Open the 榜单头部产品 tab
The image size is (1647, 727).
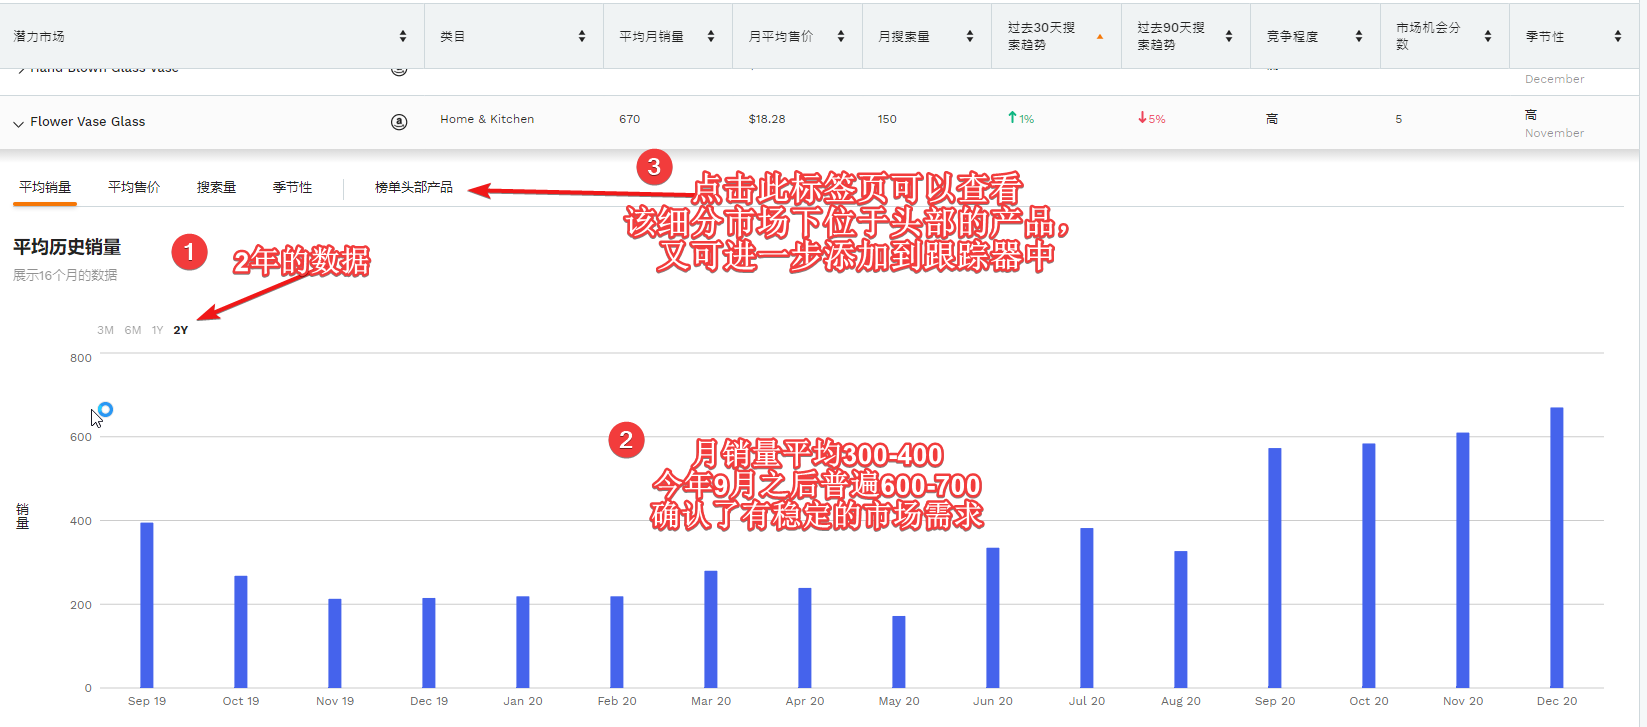click(x=413, y=187)
